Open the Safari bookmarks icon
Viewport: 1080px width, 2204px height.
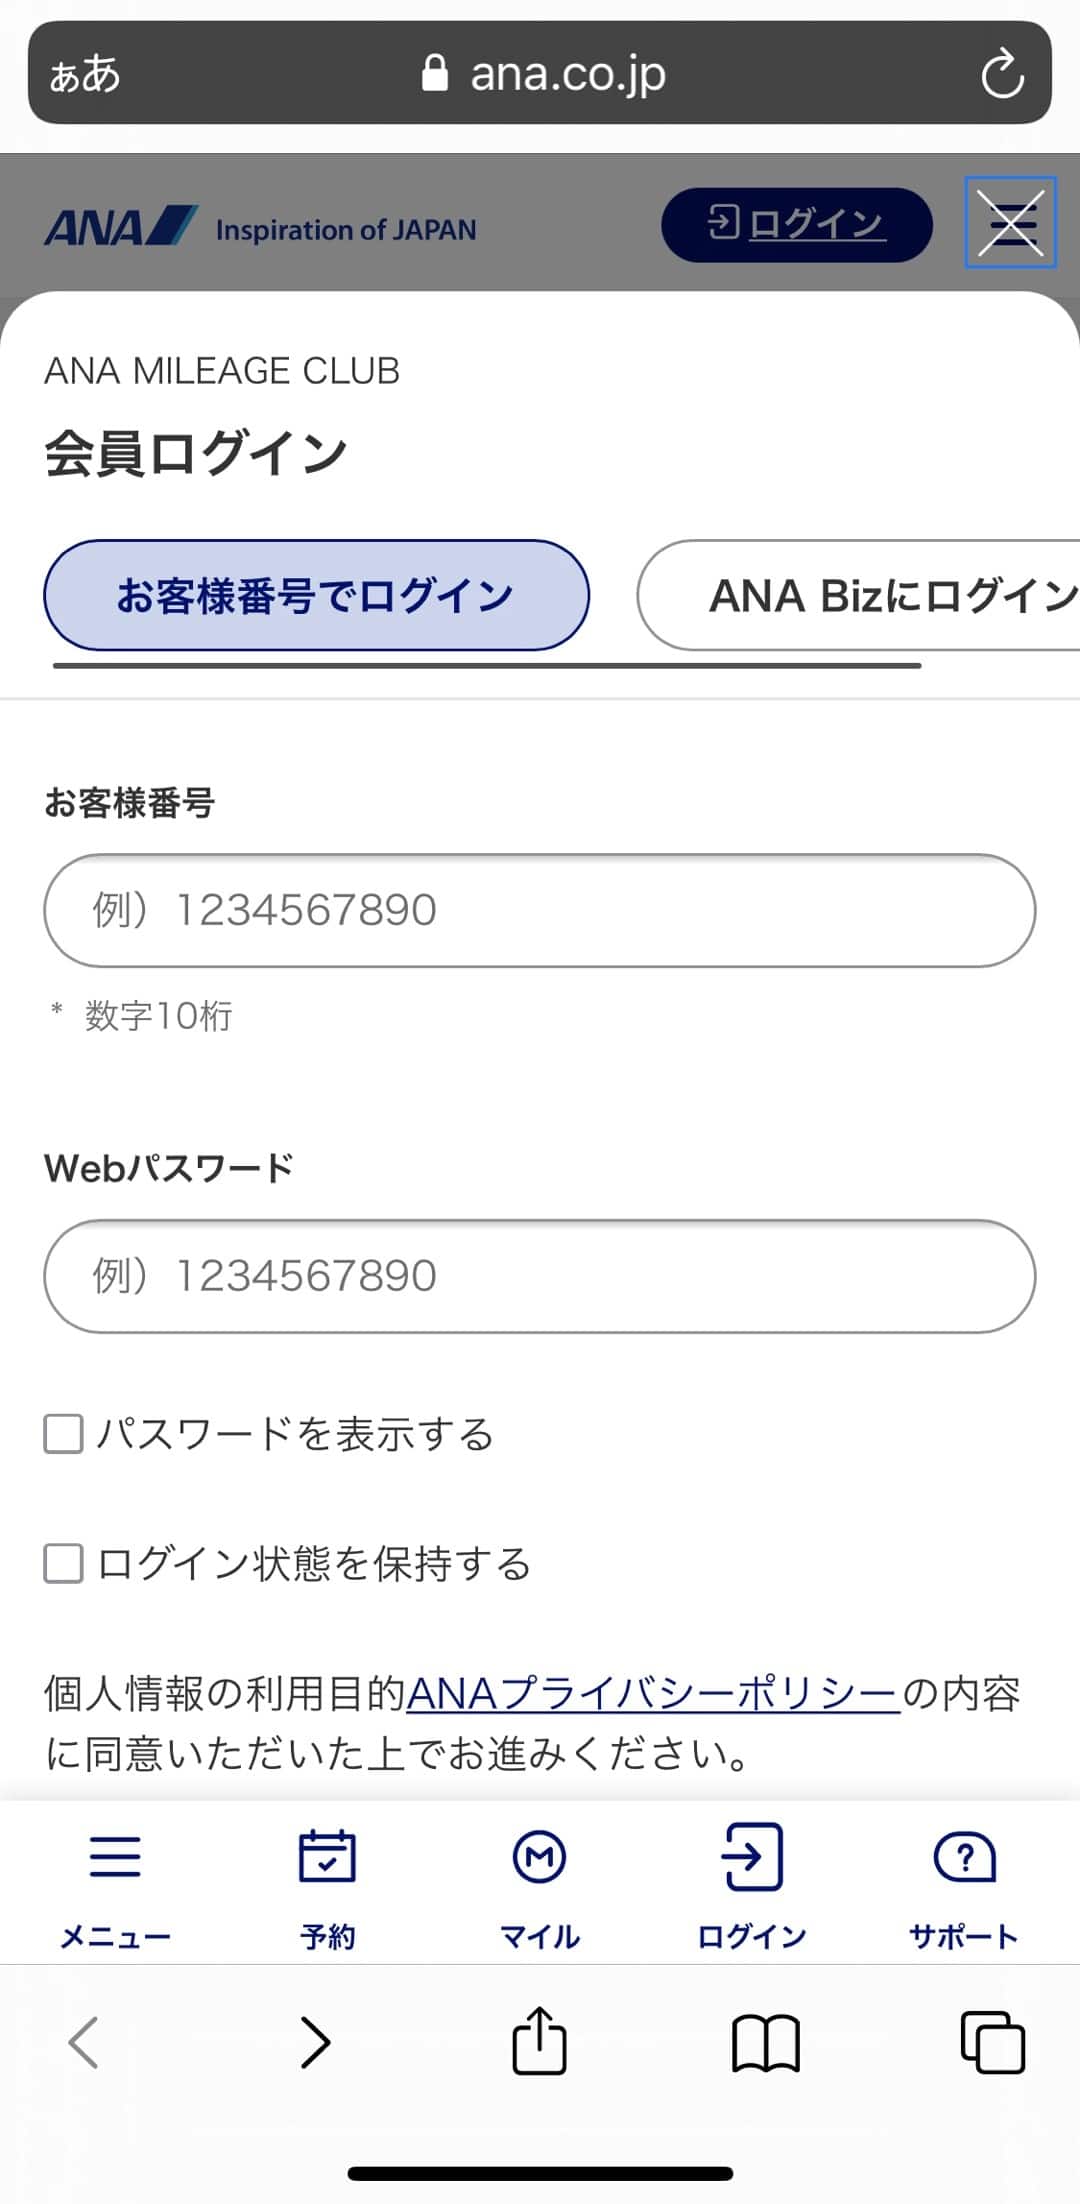766,2042
